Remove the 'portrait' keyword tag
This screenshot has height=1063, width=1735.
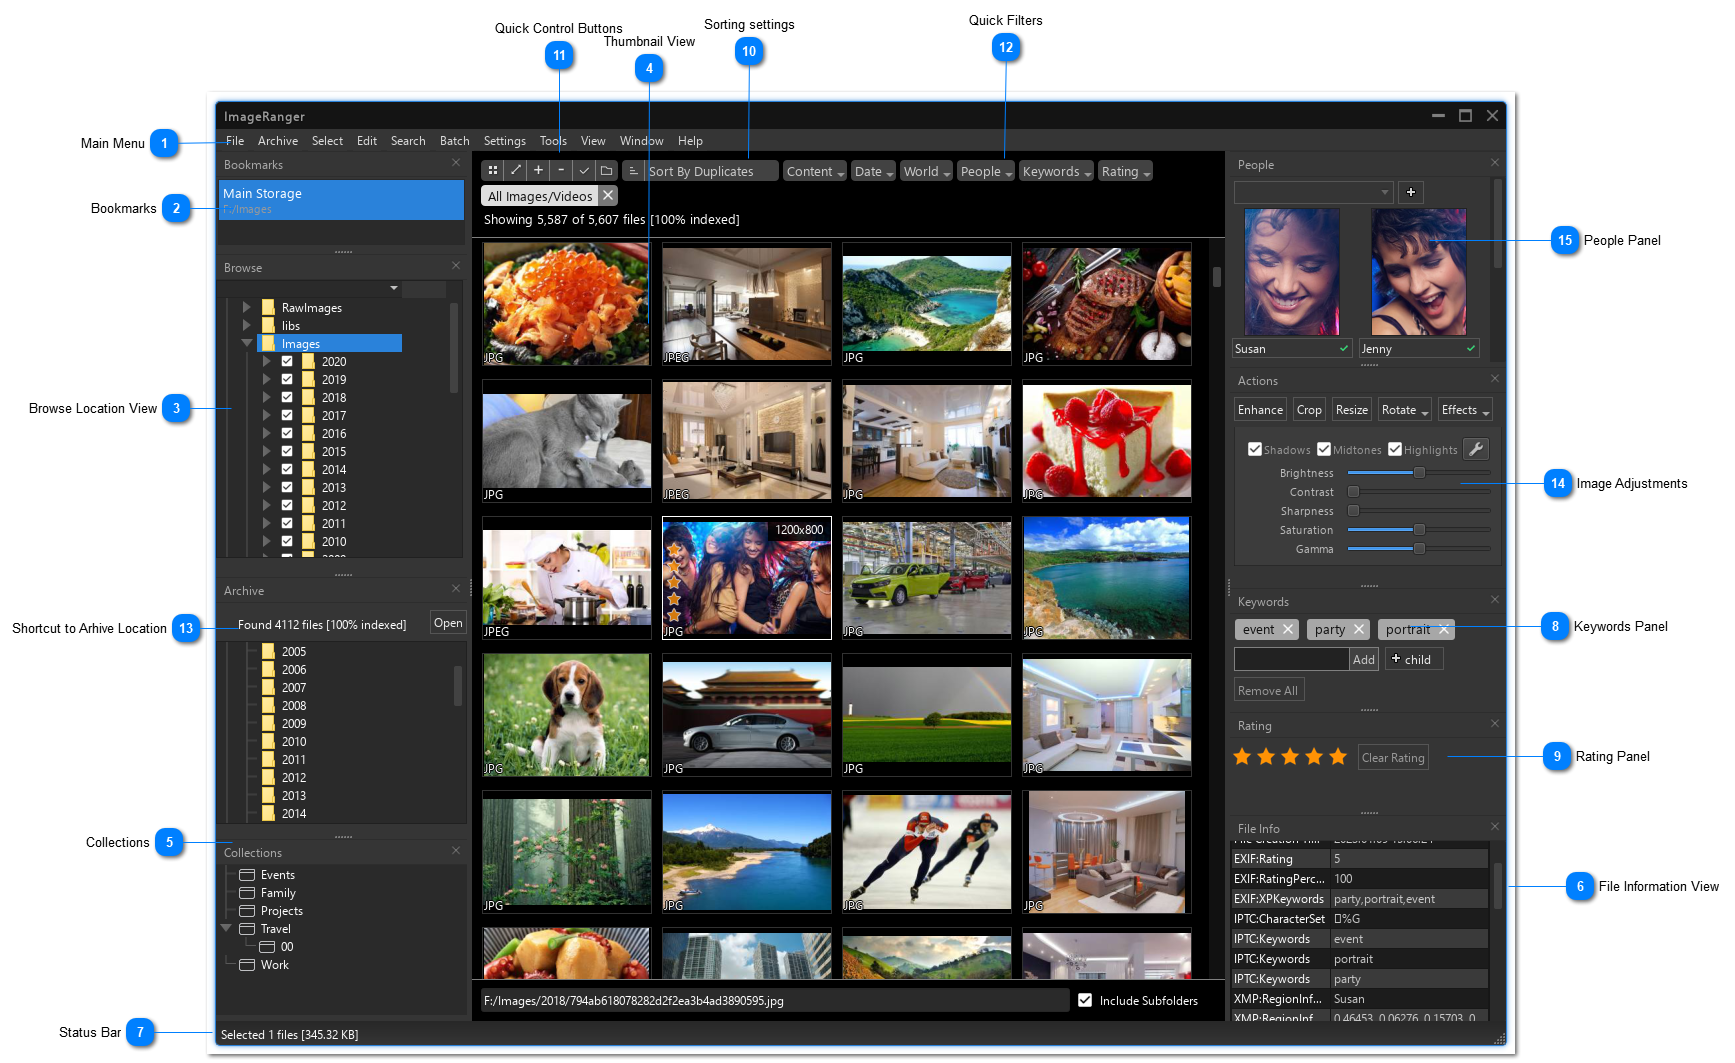pyautogui.click(x=1444, y=629)
